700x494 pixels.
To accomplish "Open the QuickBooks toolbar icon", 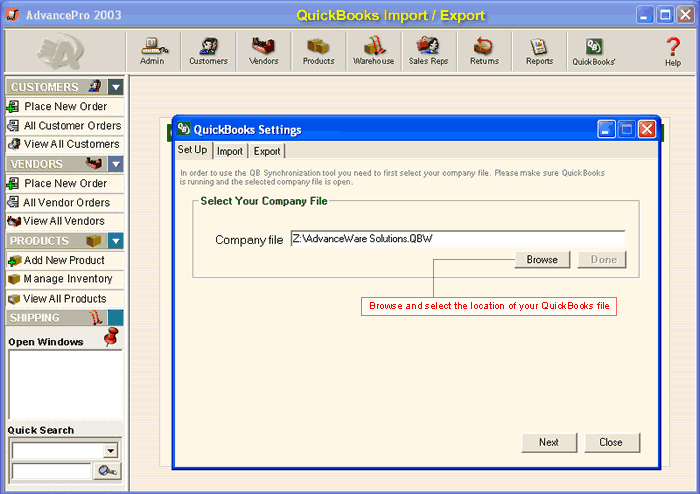I will 594,51.
